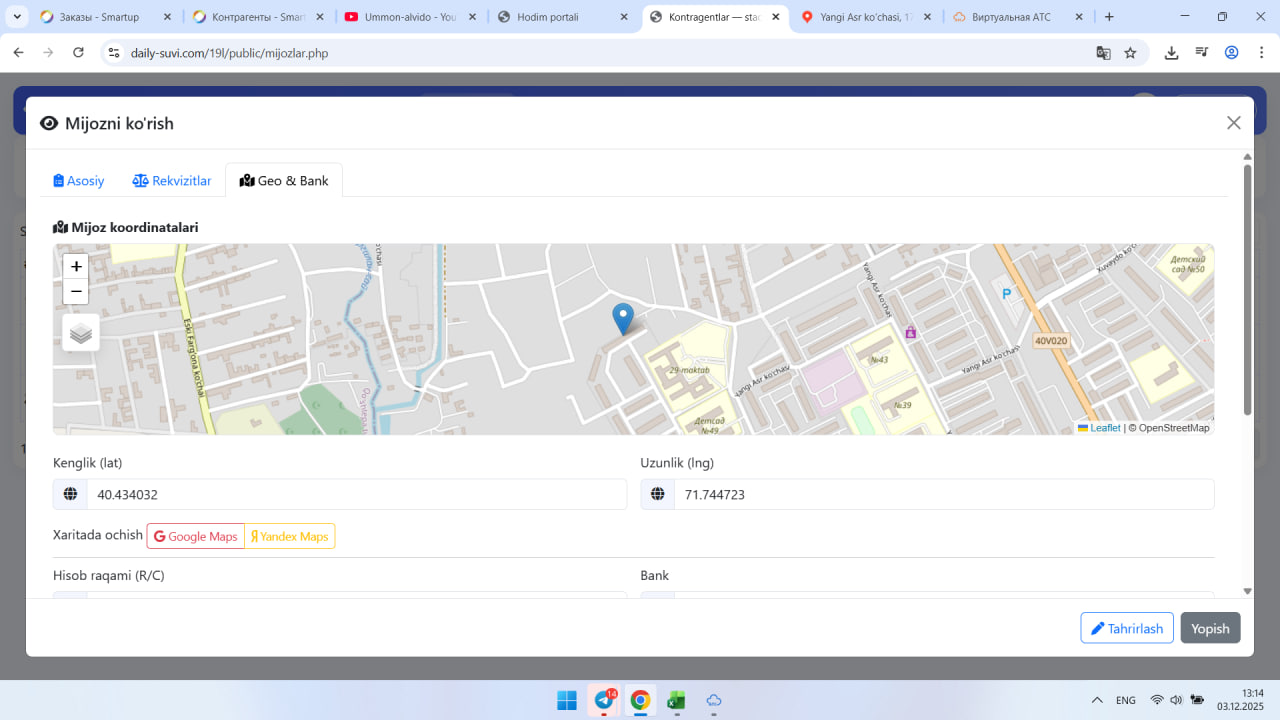This screenshot has height=720, width=1280.
Task: Open the cloud app in taskbar
Action: click(714, 700)
